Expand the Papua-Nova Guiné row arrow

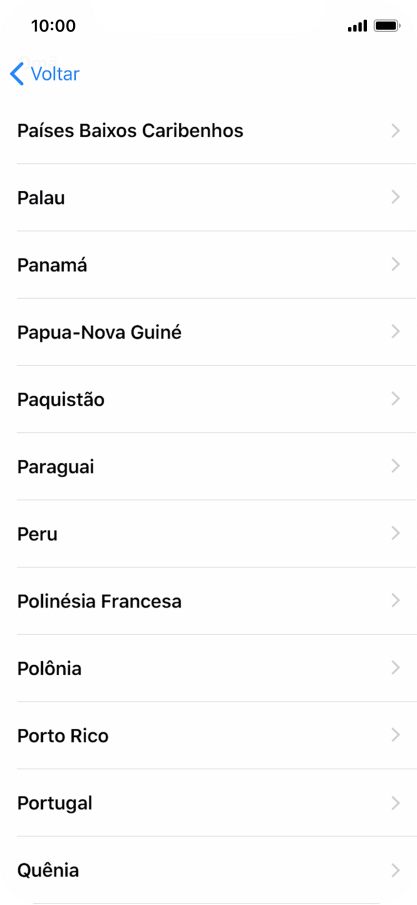(x=396, y=332)
